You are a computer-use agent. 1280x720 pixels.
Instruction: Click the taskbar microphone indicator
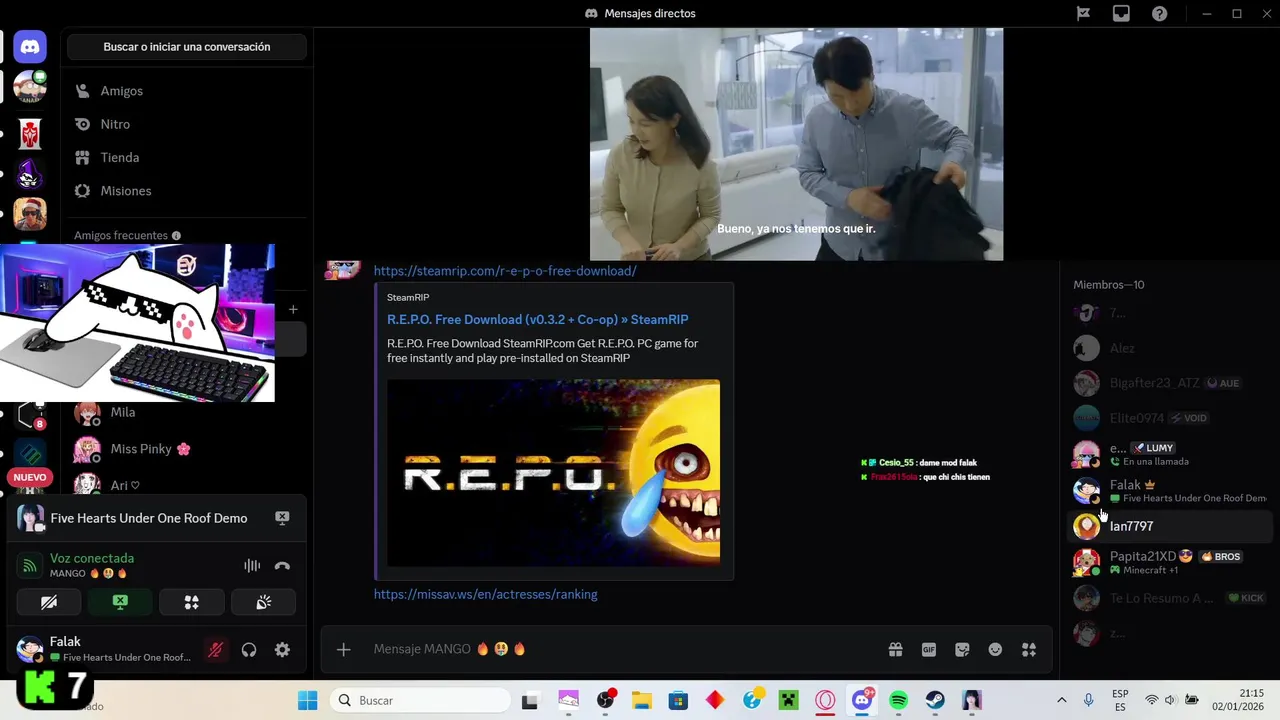click(x=1088, y=700)
